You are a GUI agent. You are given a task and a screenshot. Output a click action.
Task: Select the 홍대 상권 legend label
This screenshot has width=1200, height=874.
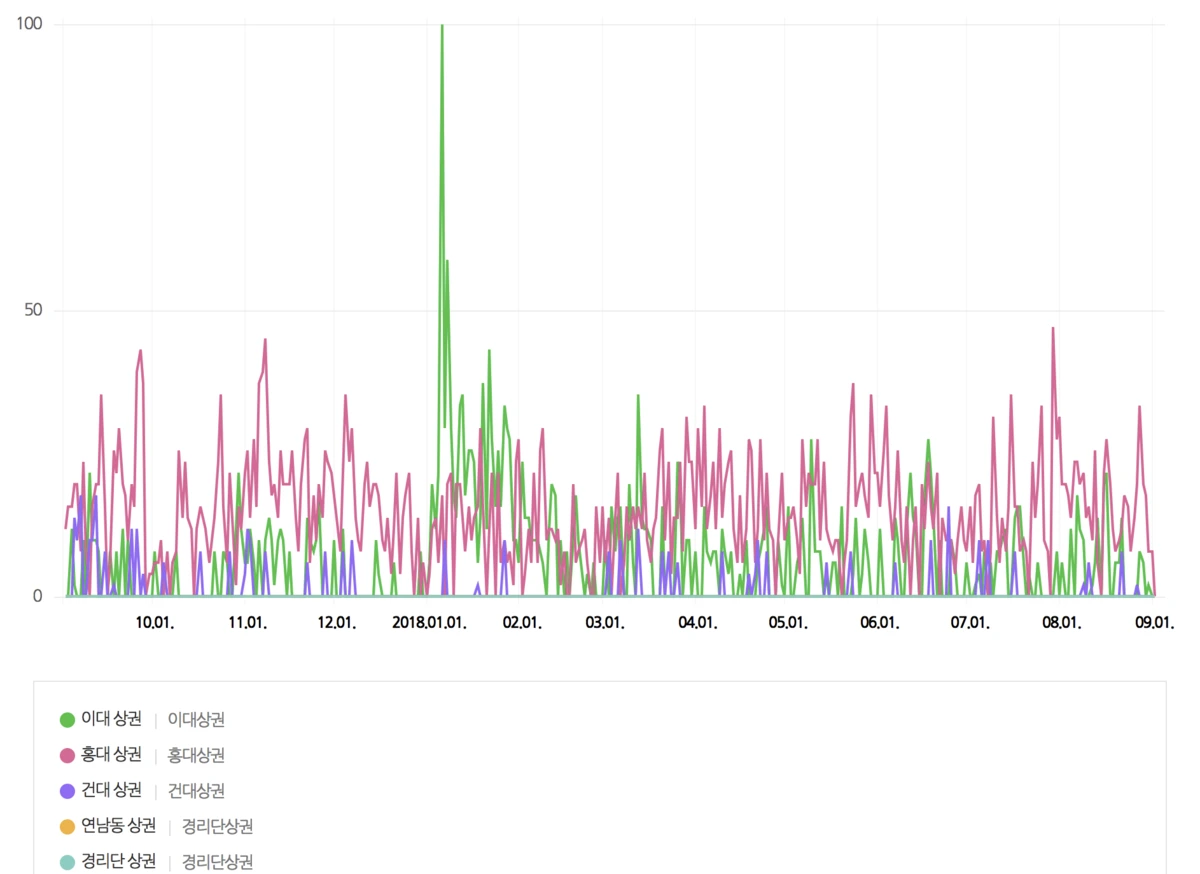pyautogui.click(x=112, y=755)
